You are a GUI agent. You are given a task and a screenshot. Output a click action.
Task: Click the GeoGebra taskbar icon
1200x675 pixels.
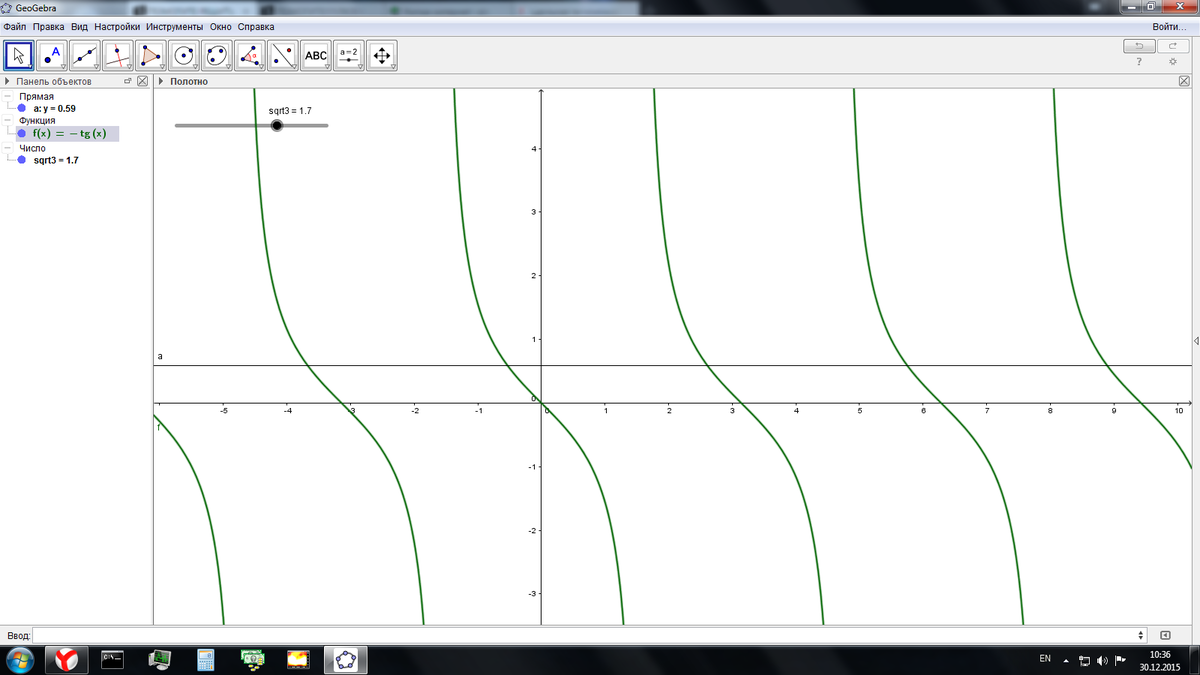click(346, 660)
